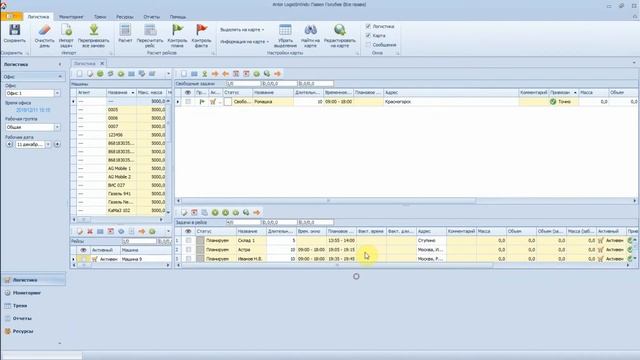This screenshot has height=360, width=640.
Task: Close the Логистика document tab
Action: [x=102, y=63]
